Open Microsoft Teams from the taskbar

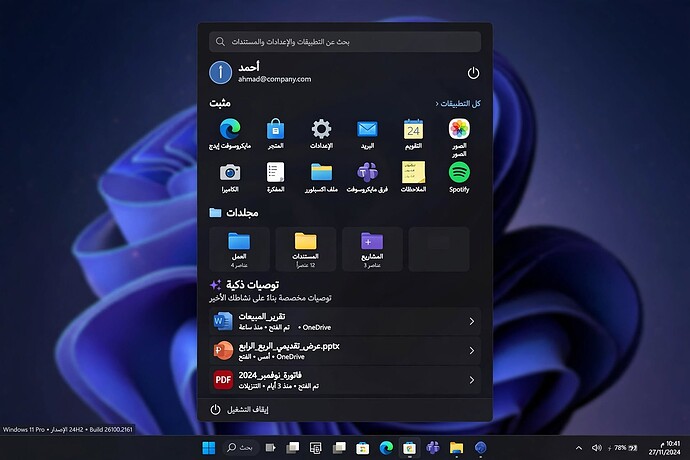433,448
